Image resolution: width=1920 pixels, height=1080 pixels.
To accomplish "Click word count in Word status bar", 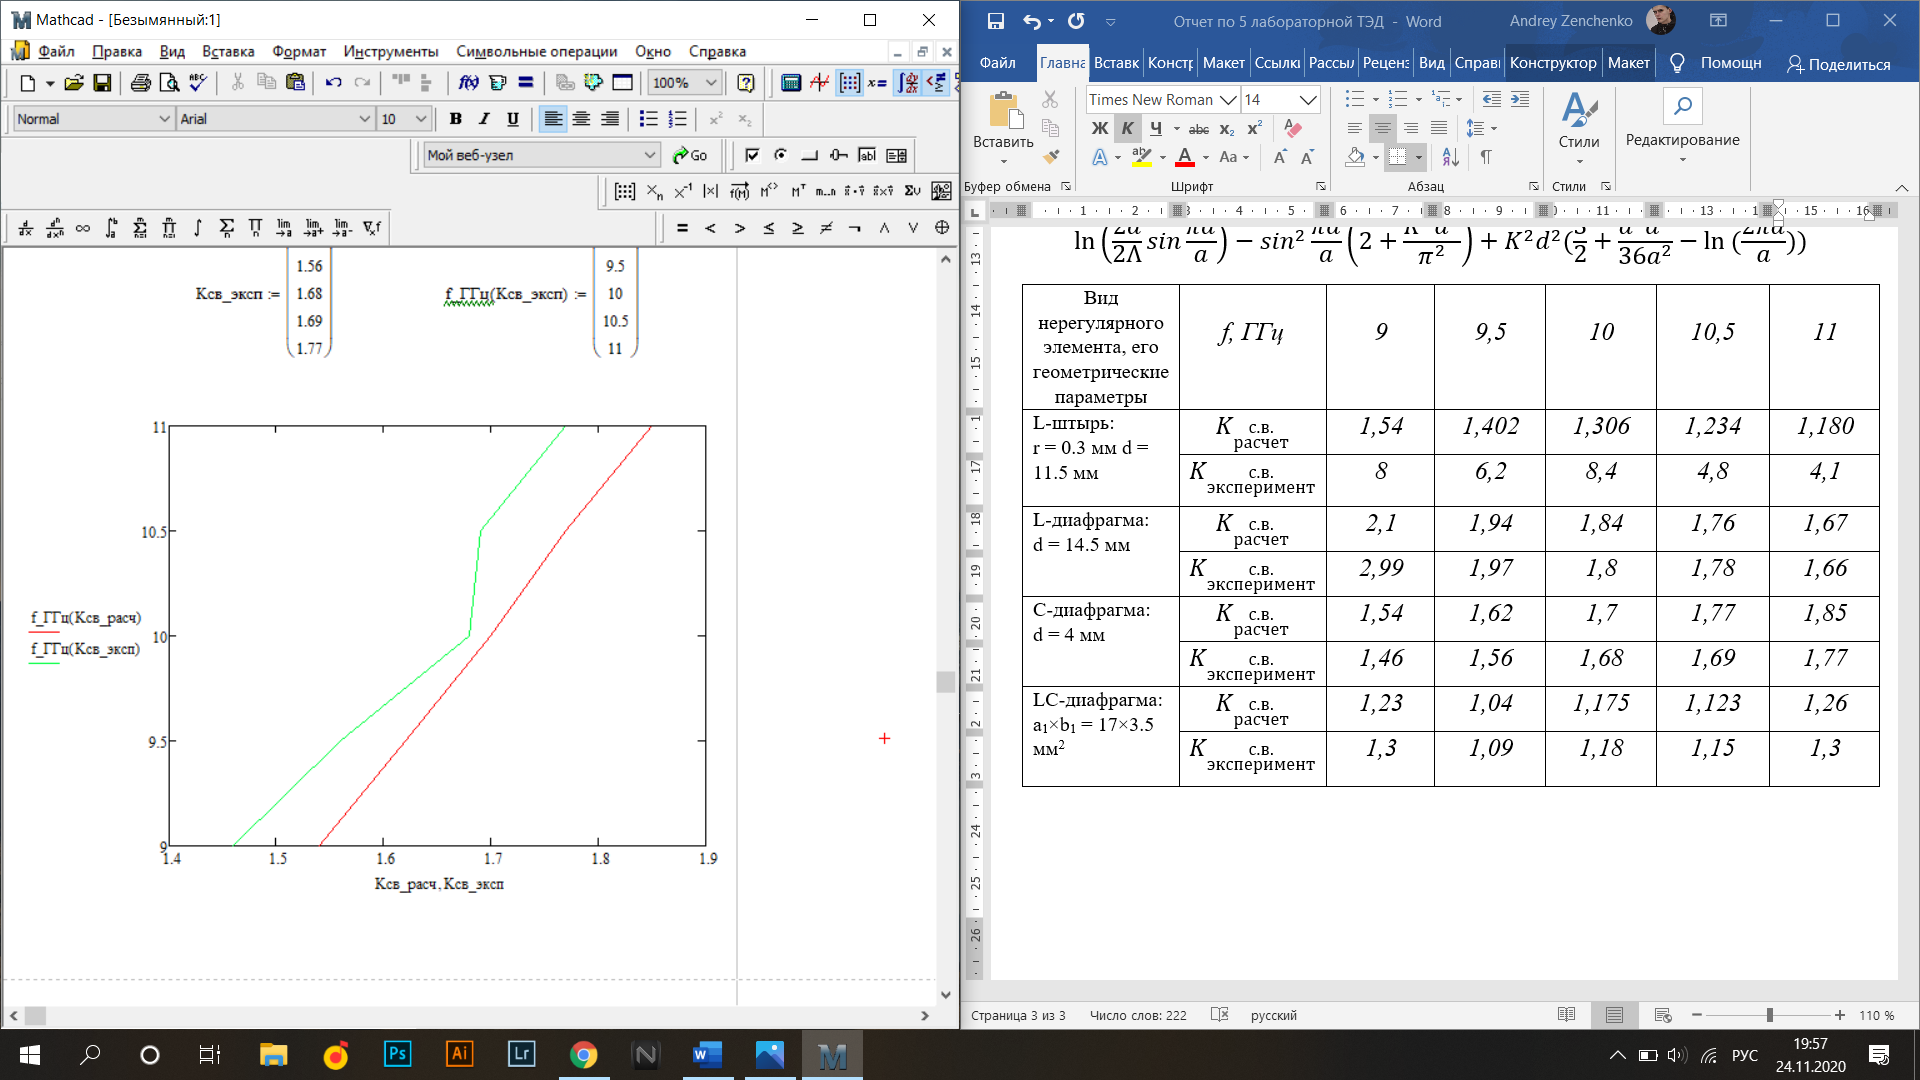I will [x=1137, y=1015].
